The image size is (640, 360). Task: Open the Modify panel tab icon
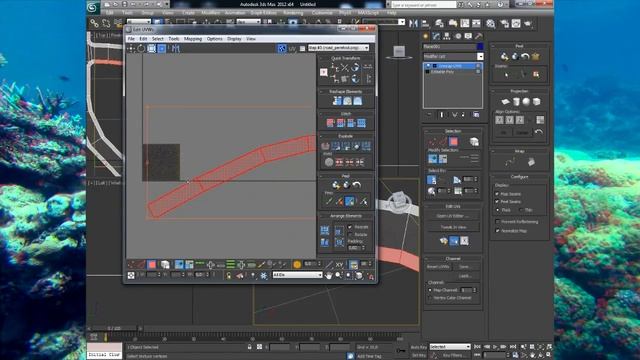436,36
